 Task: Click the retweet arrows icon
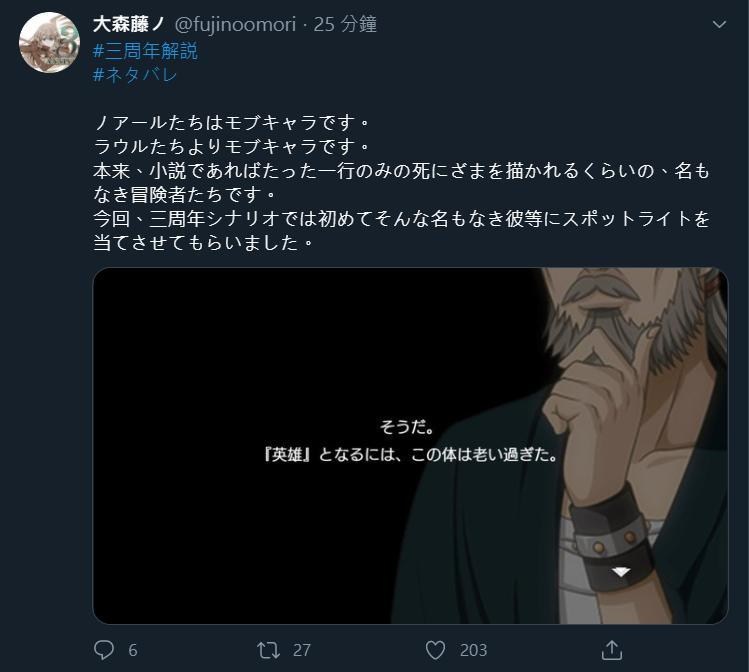click(x=268, y=650)
